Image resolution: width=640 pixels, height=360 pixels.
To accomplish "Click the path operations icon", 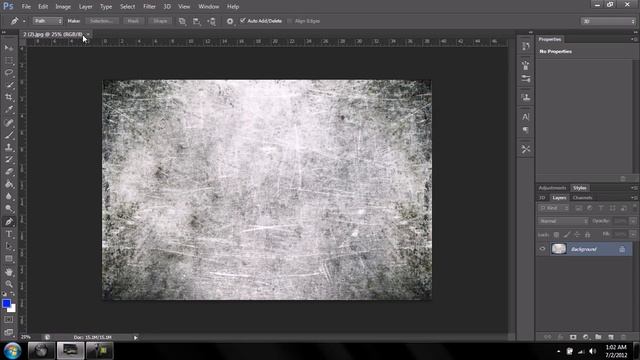I will pyautogui.click(x=182, y=21).
